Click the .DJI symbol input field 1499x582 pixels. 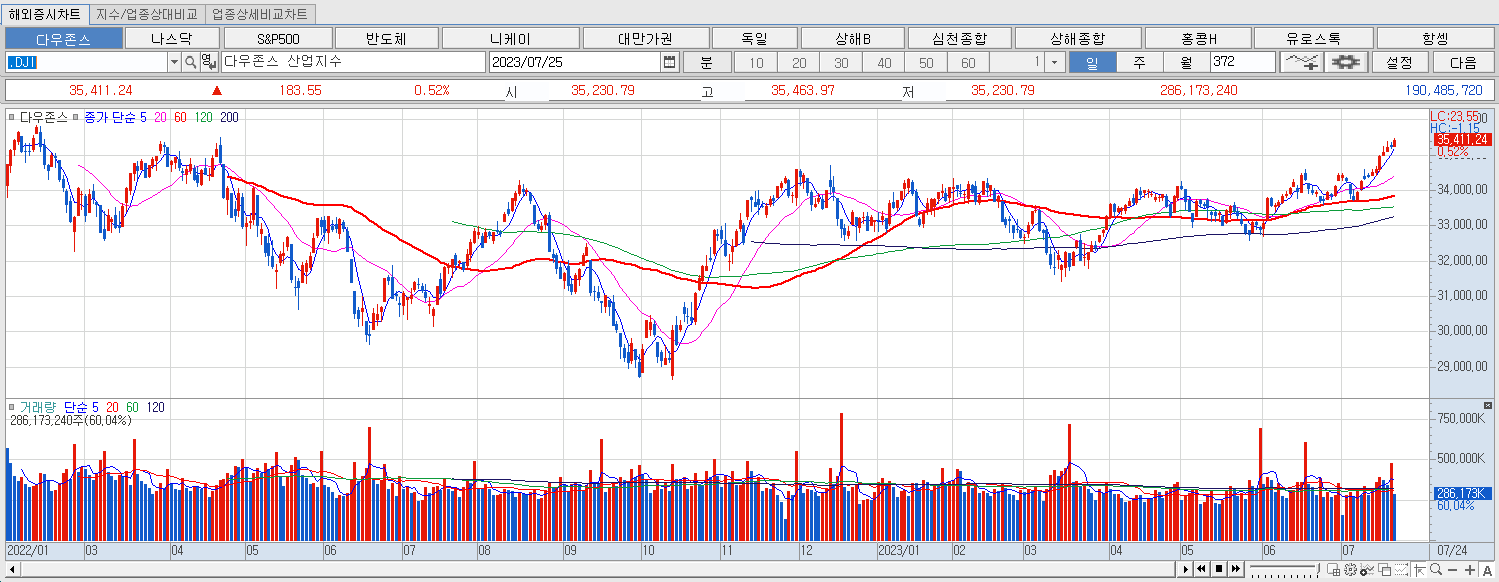[x=85, y=62]
